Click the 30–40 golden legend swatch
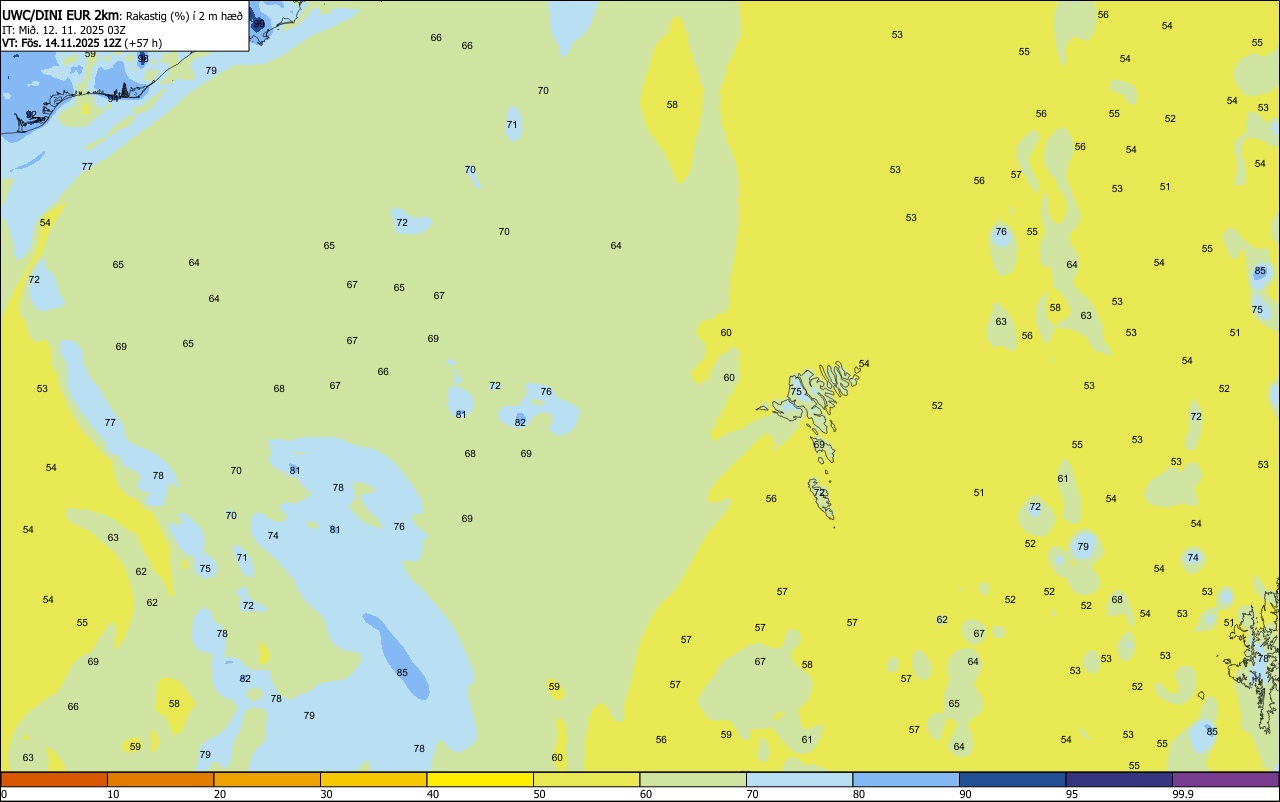The image size is (1280, 802). tap(373, 779)
